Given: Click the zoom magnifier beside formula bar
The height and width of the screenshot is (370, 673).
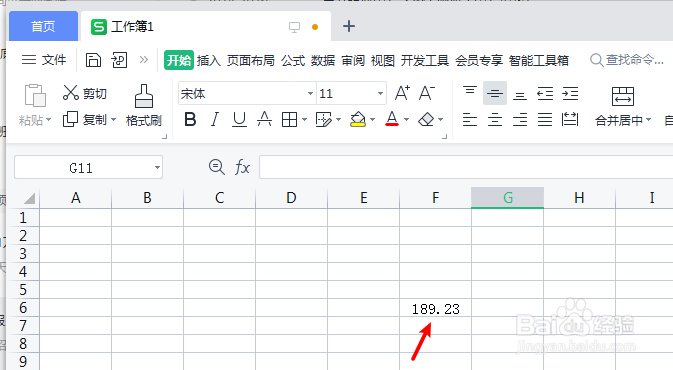Looking at the screenshot, I should pos(217,167).
